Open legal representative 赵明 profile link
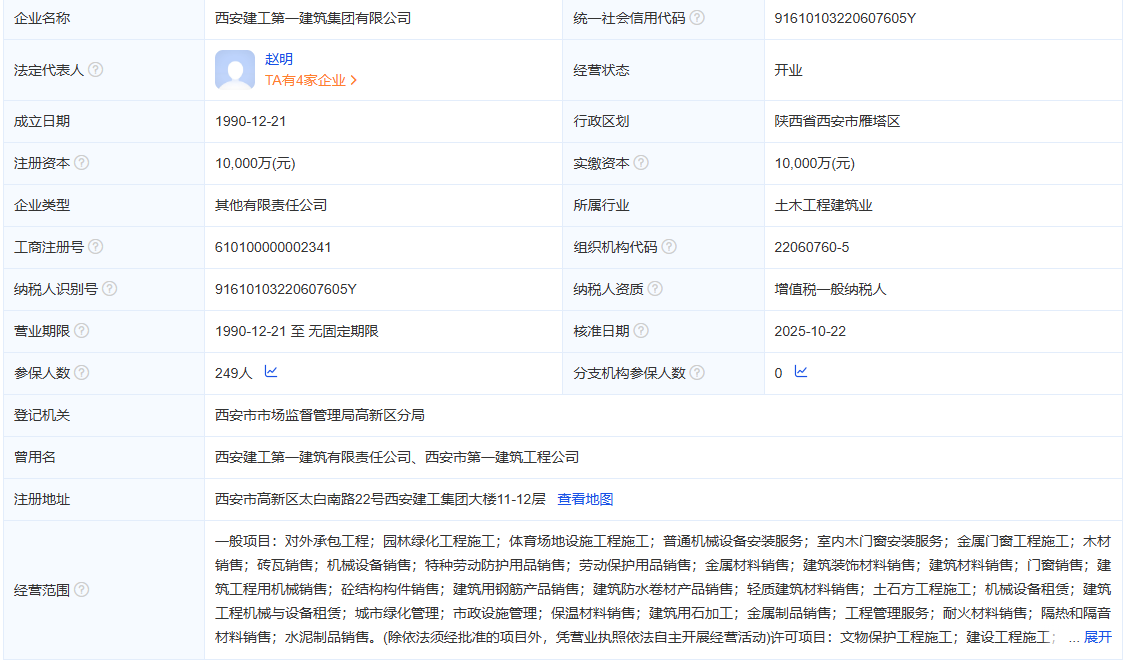 pos(278,59)
